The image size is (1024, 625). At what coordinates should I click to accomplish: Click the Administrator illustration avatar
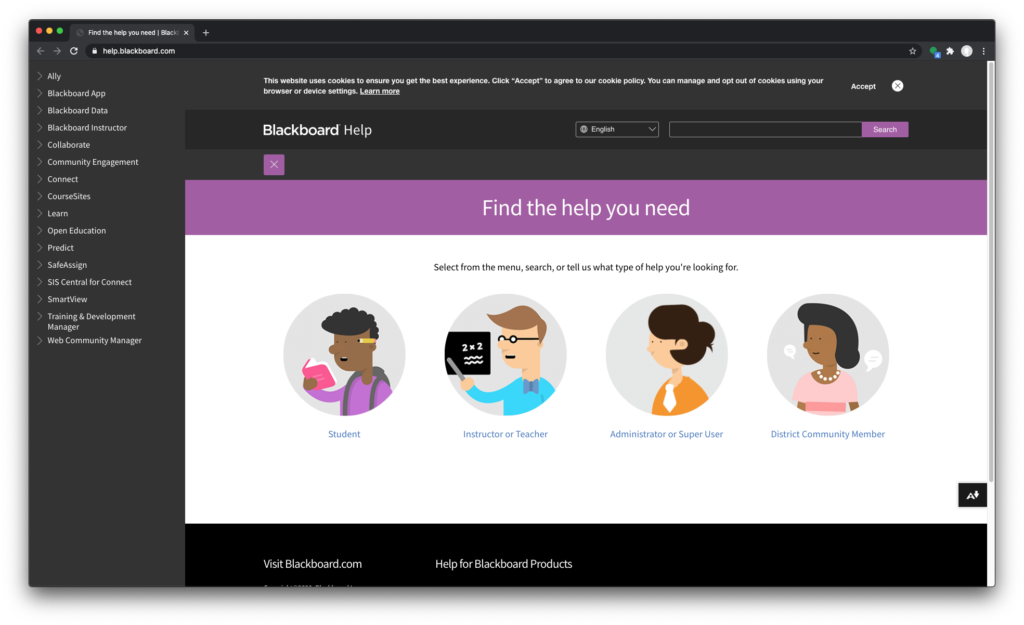(x=666, y=355)
